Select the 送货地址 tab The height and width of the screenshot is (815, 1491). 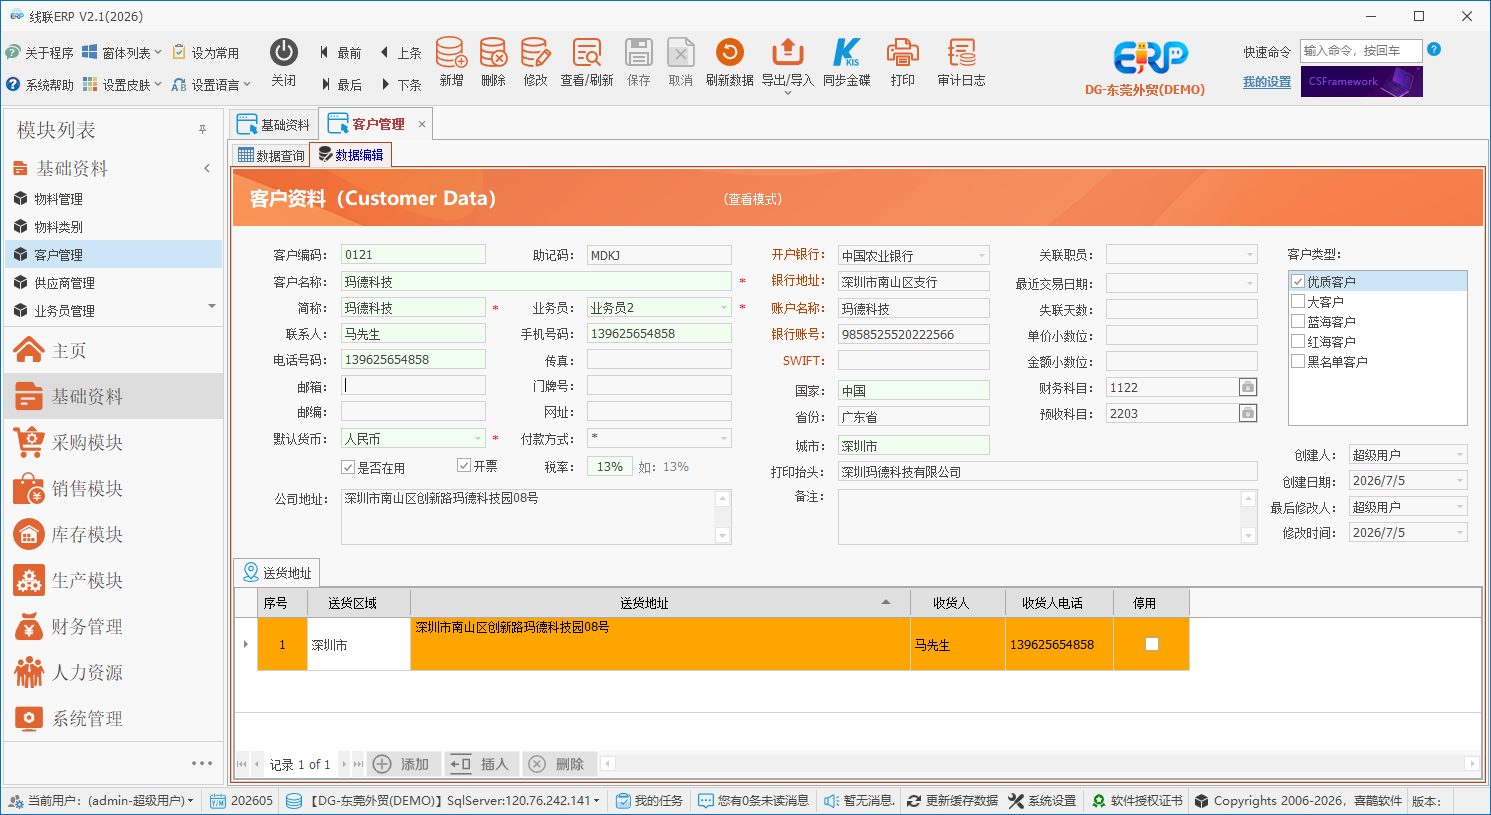pyautogui.click(x=277, y=572)
